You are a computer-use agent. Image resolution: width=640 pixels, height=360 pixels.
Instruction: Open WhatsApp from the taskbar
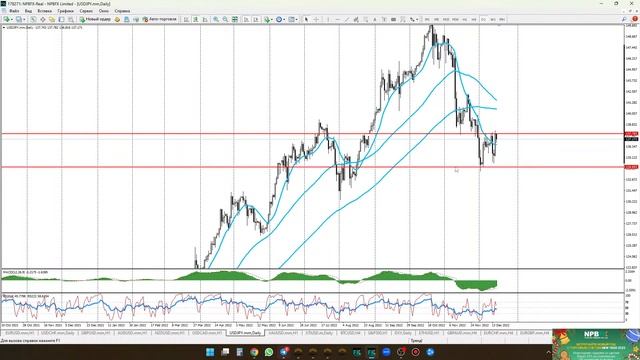coord(269,352)
